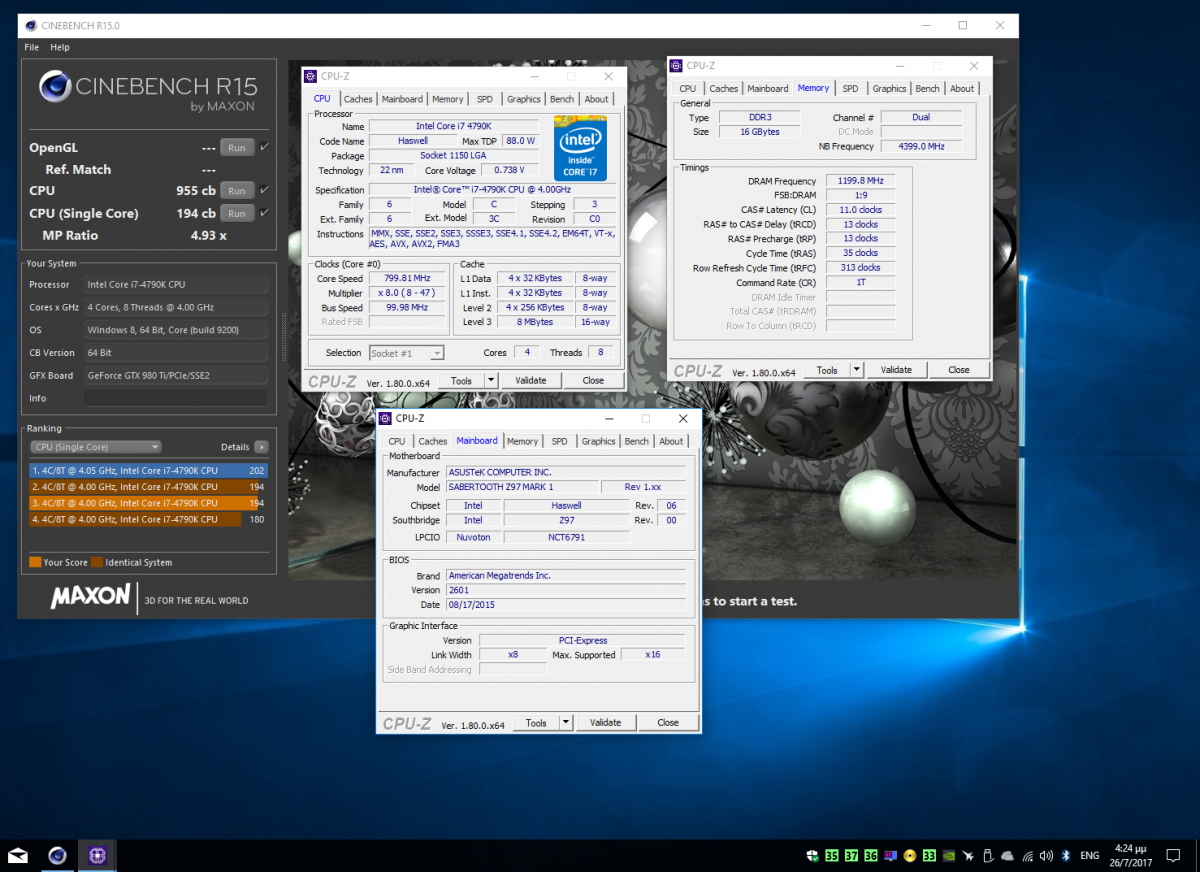Click the DRAM Frequency value 1199.8 MHz
Viewport: 1200px width, 872px height.
[861, 181]
